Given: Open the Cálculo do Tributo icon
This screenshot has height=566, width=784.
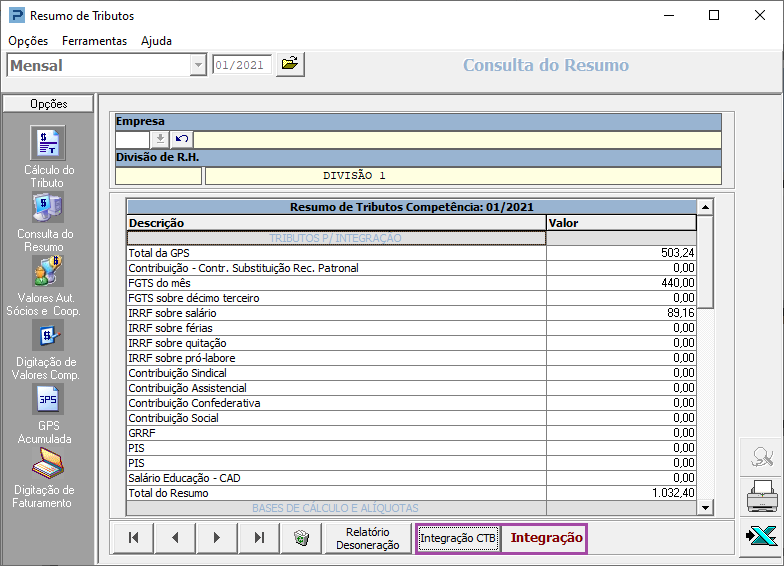Looking at the screenshot, I should click(48, 143).
